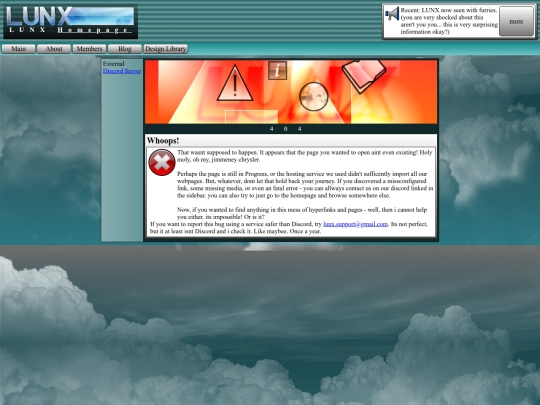540x405 pixels.
Task: Click the '4 0 4' error code text
Action: click(x=286, y=129)
